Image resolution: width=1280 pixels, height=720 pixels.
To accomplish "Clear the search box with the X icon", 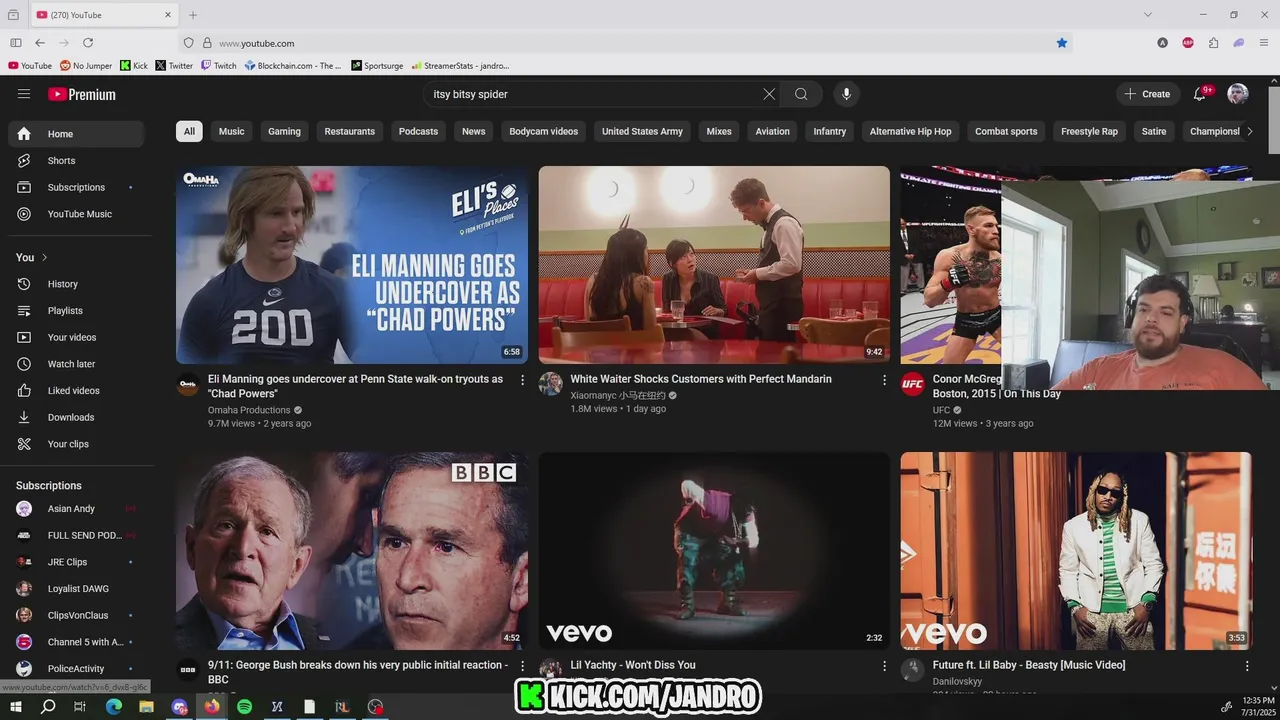I will [x=769, y=94].
